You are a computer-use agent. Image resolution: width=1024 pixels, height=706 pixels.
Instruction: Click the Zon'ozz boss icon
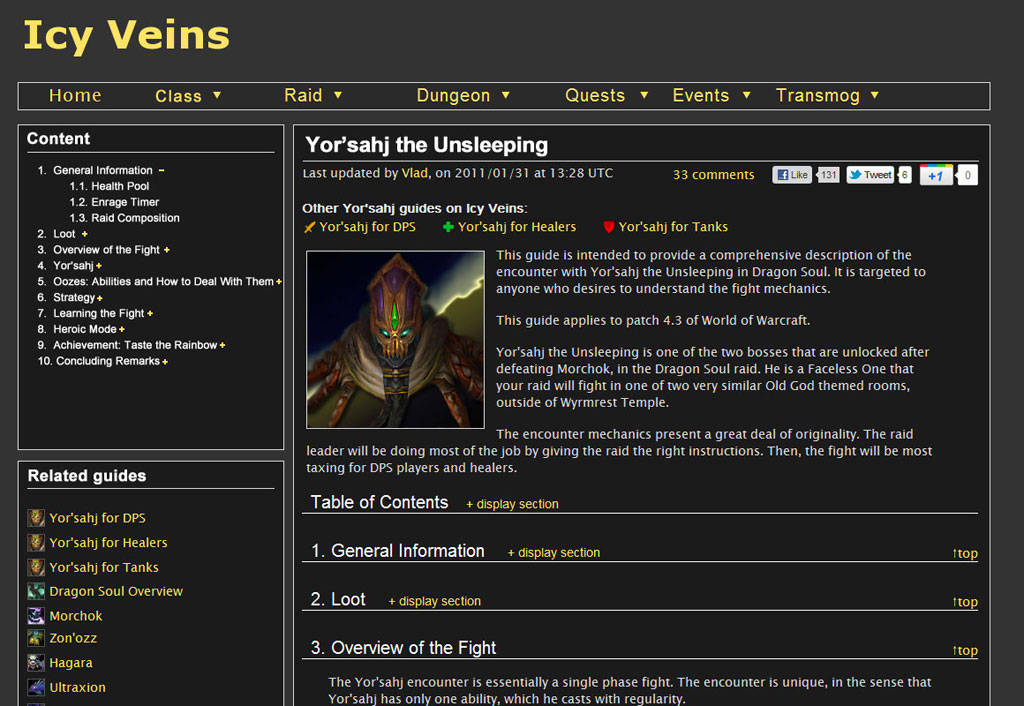36,638
